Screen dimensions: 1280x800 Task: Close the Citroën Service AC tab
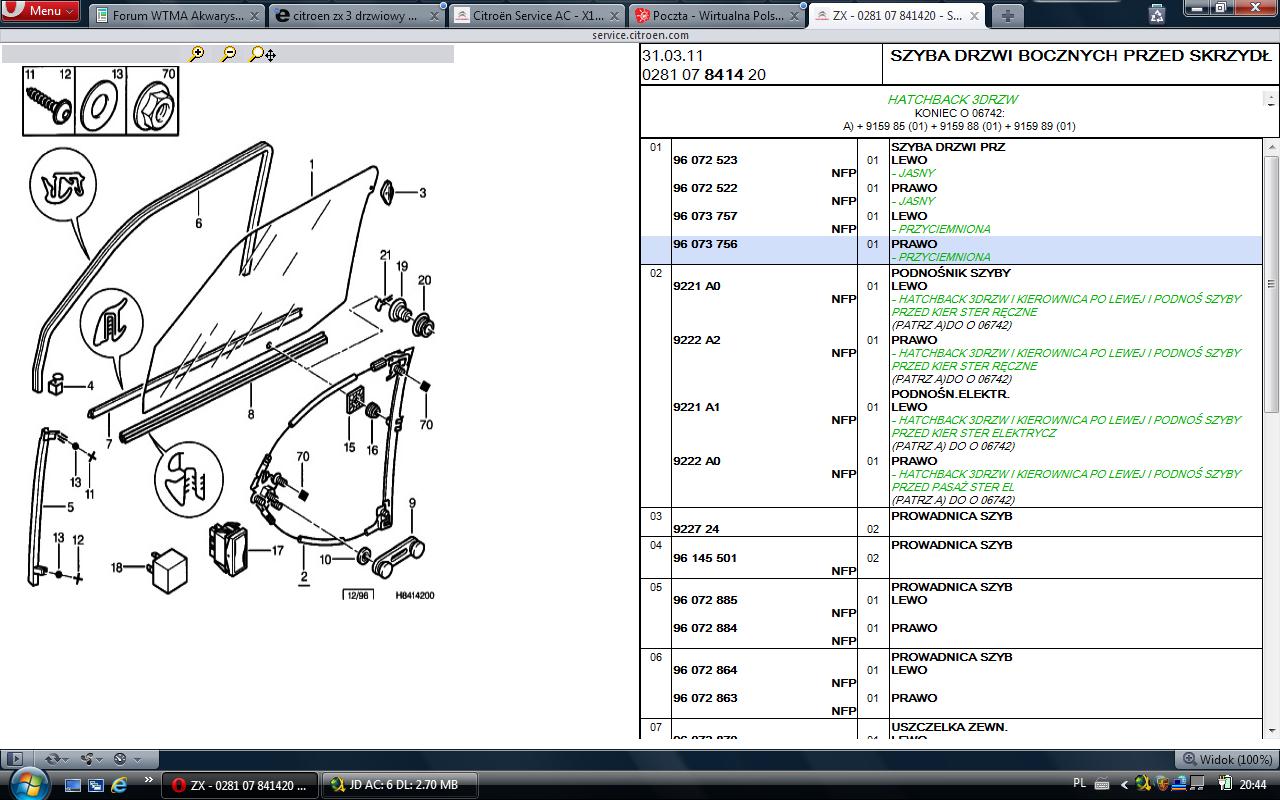614,16
